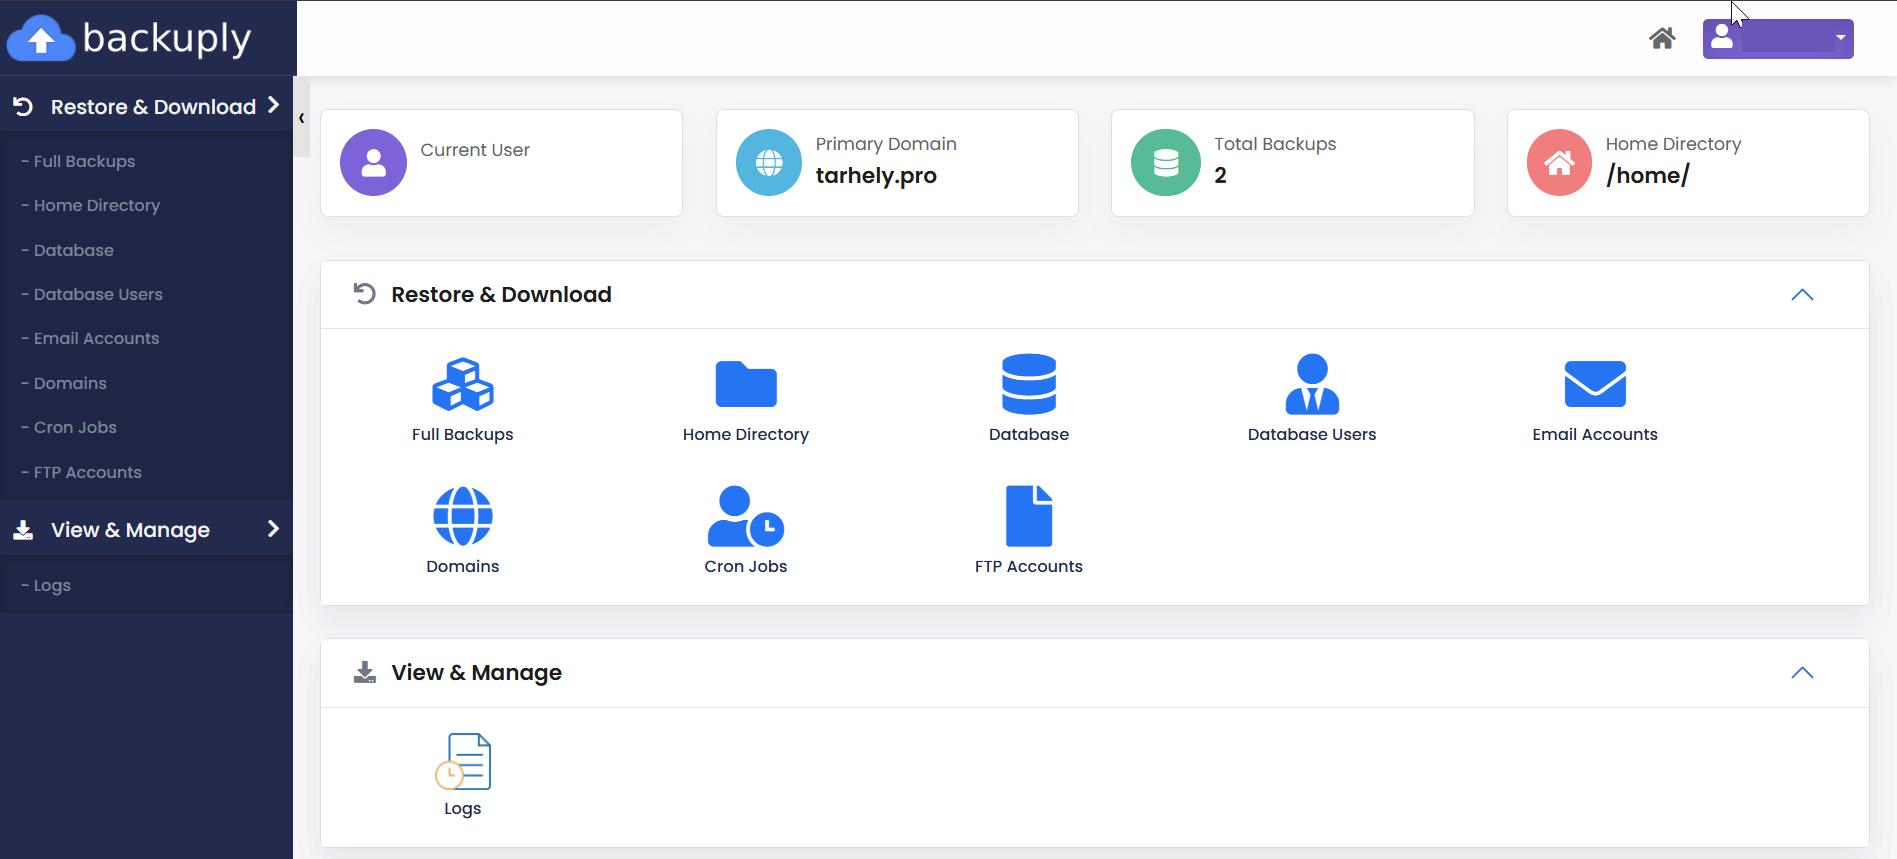Click sidebar View & Manage download icon
Screen dimensions: 1897x859
click(x=23, y=530)
